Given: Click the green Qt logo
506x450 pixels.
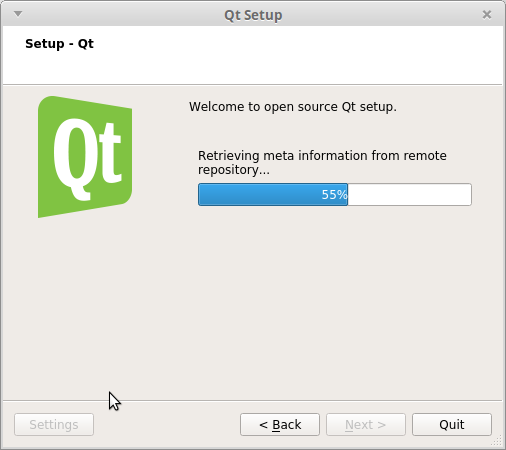Looking at the screenshot, I should pyautogui.click(x=85, y=157).
